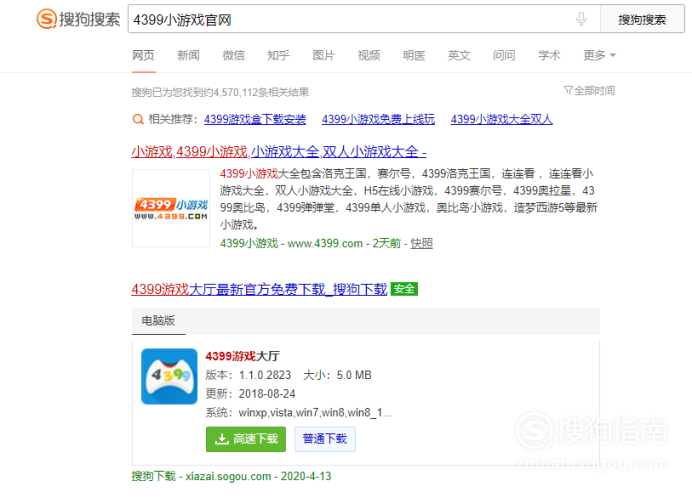The image size is (692, 498).
Task: Switch to the 英文 tab
Action: [x=459, y=55]
